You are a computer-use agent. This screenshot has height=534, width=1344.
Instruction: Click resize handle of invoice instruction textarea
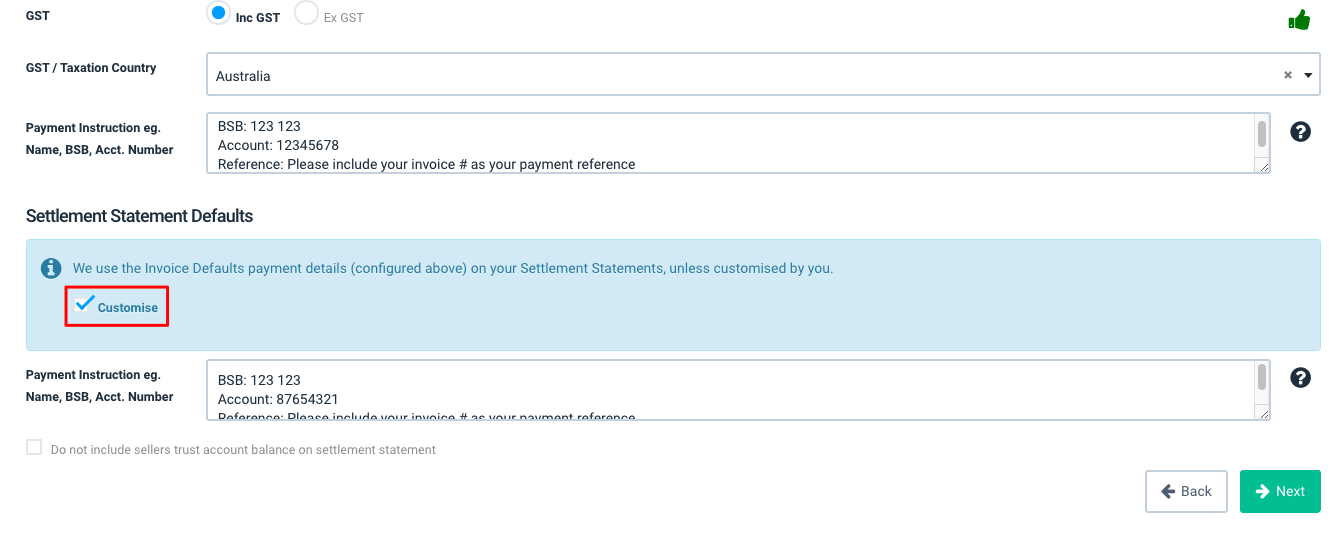[1264, 166]
